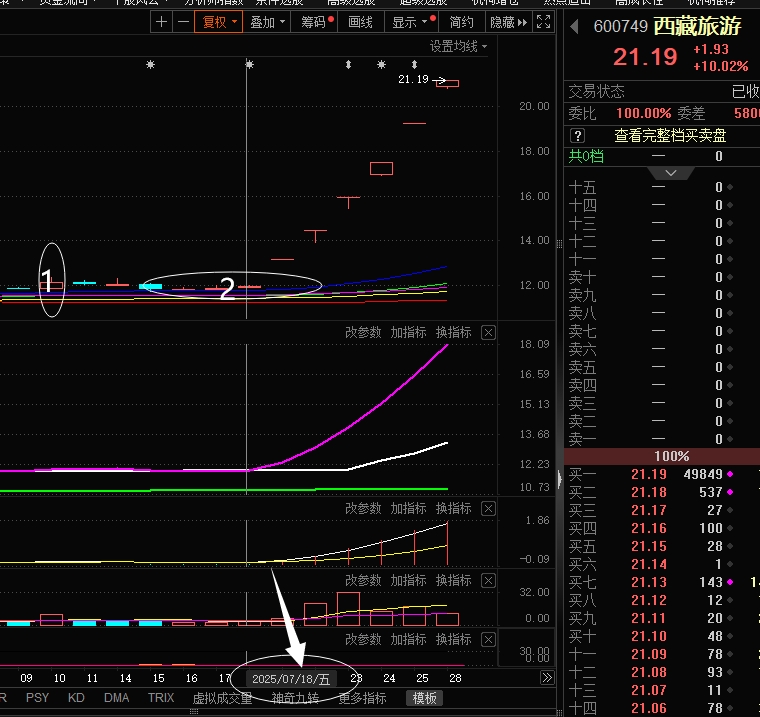The image size is (760, 717).
Task: Click 换指标 in the bottom-most panel
Action: tap(453, 639)
